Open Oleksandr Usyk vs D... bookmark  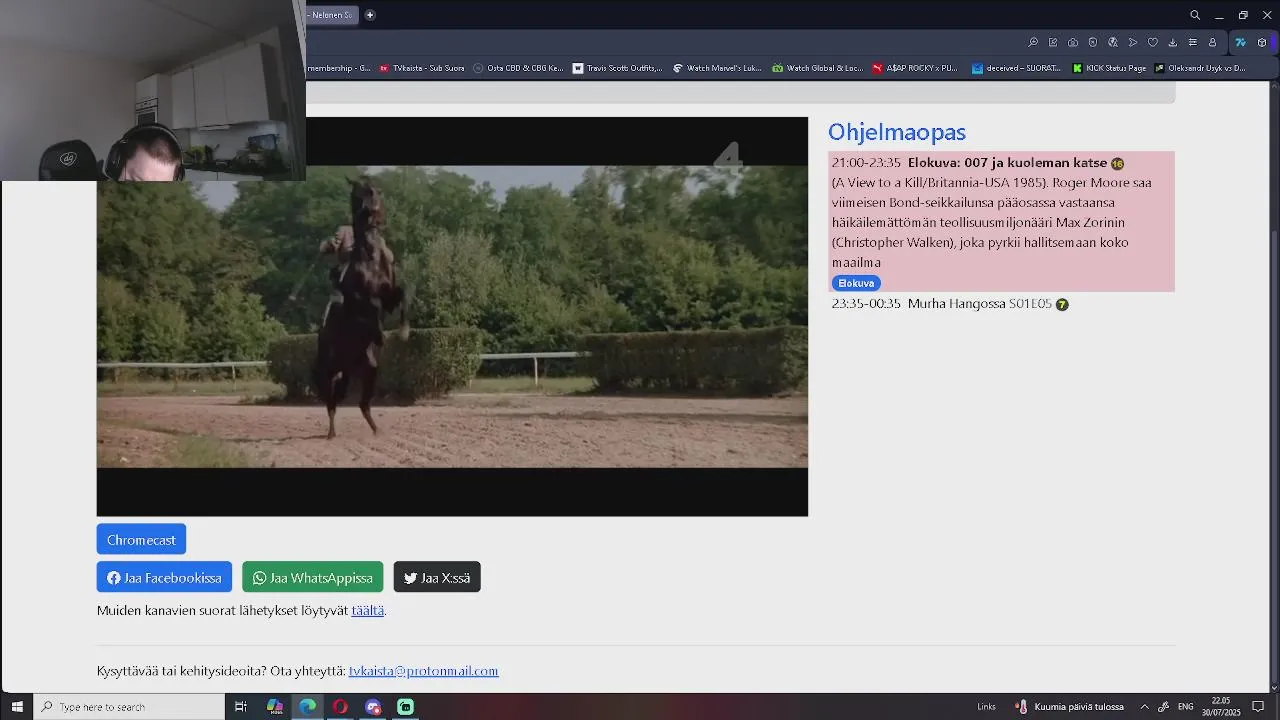pyautogui.click(x=1200, y=68)
